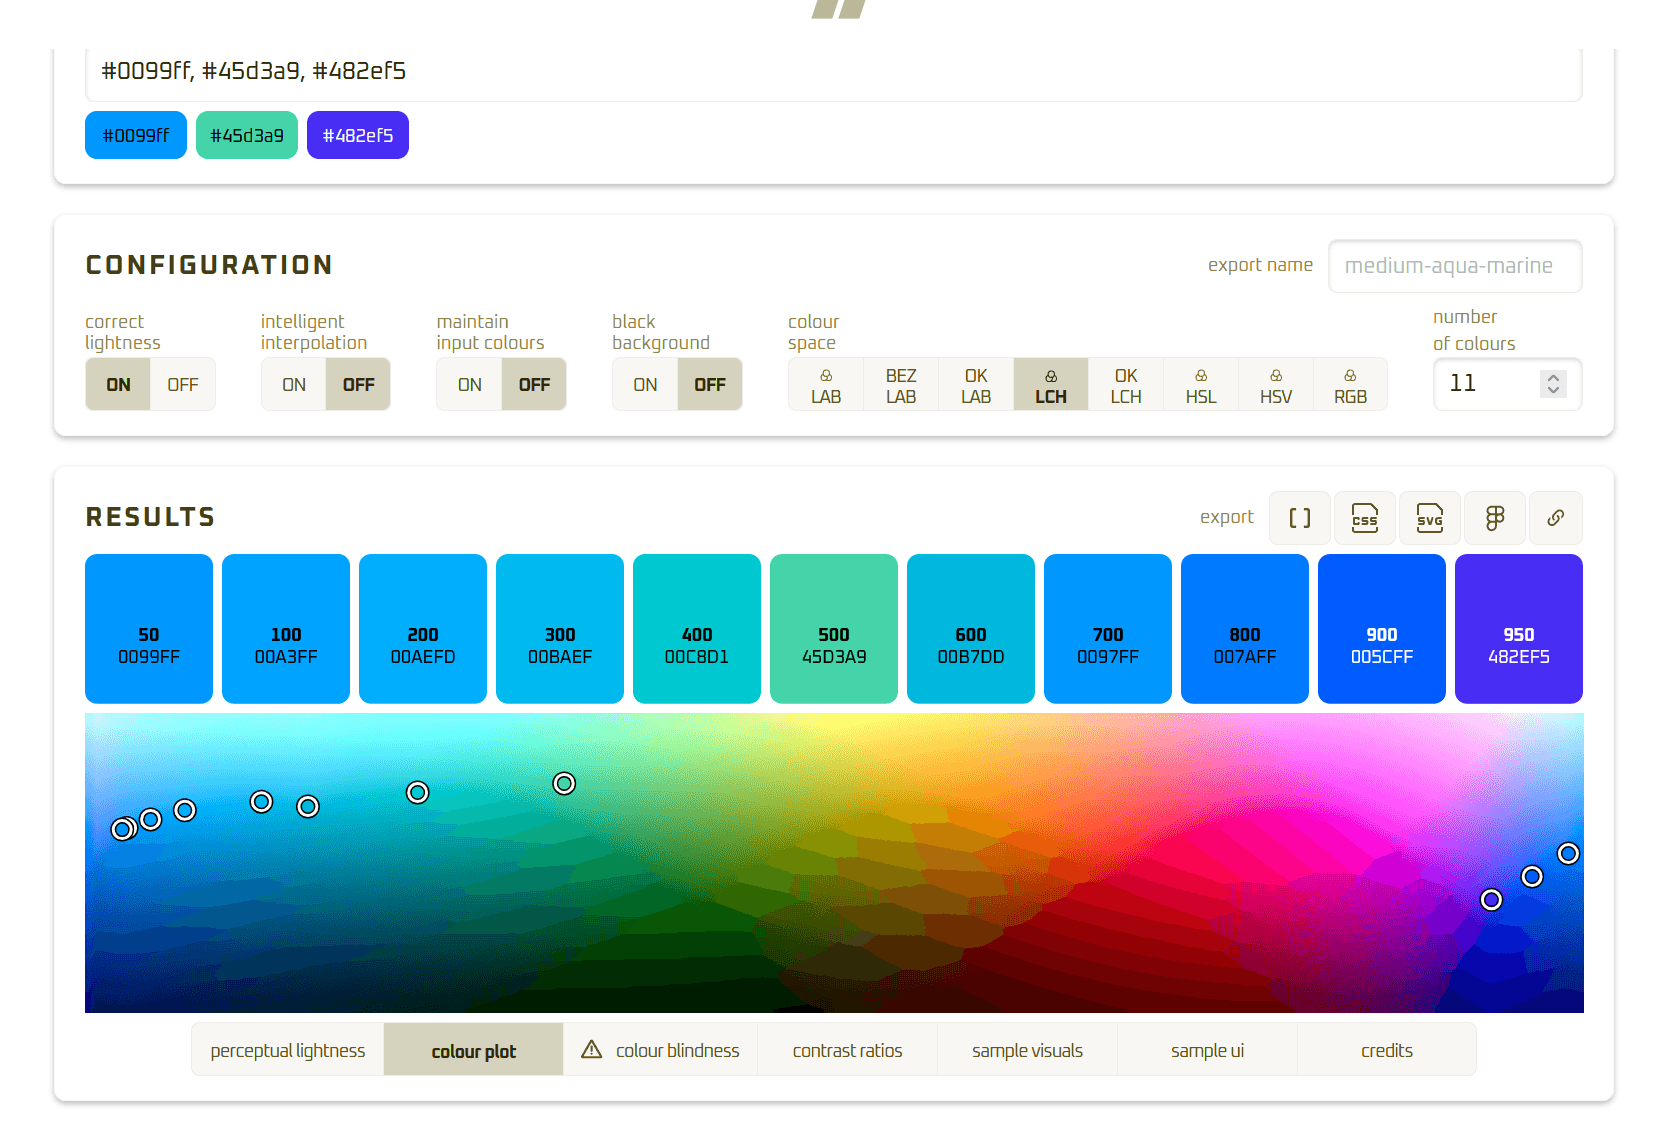The width and height of the screenshot is (1657, 1135).
Task: Switch to the perceptual lightness tab
Action: point(287,1049)
